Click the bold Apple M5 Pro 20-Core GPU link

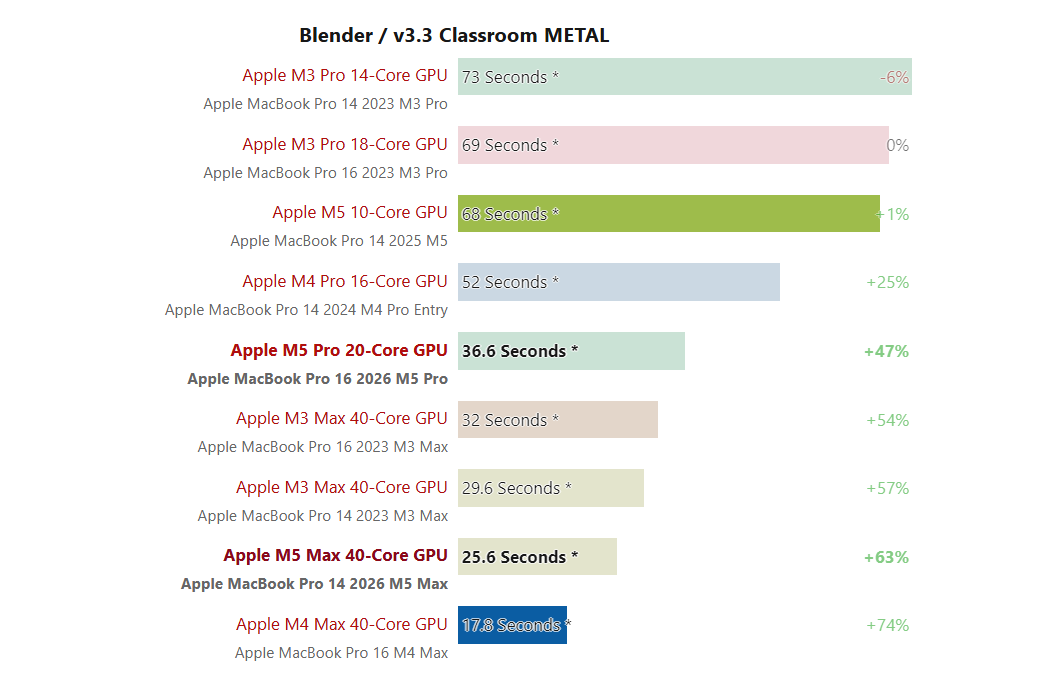338,351
